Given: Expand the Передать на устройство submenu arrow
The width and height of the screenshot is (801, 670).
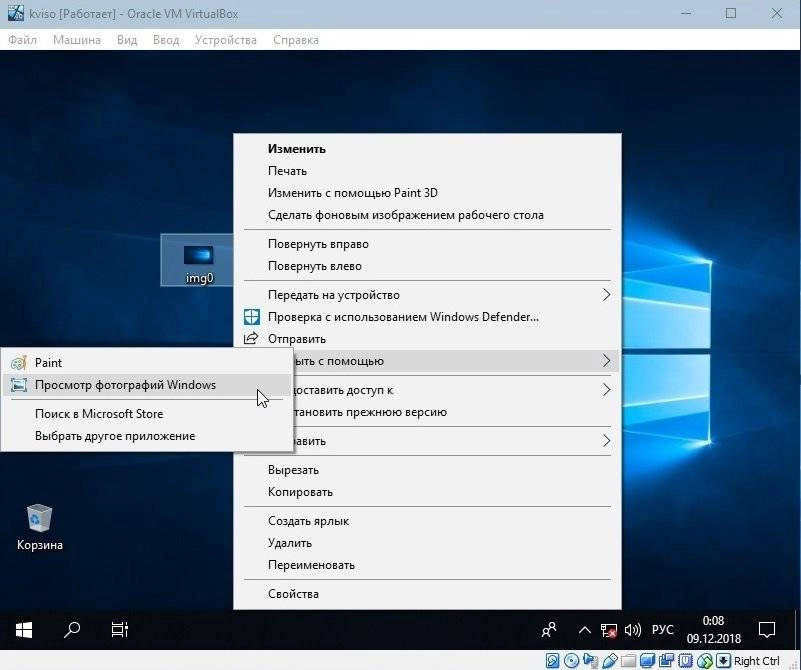Looking at the screenshot, I should pyautogui.click(x=606, y=295).
